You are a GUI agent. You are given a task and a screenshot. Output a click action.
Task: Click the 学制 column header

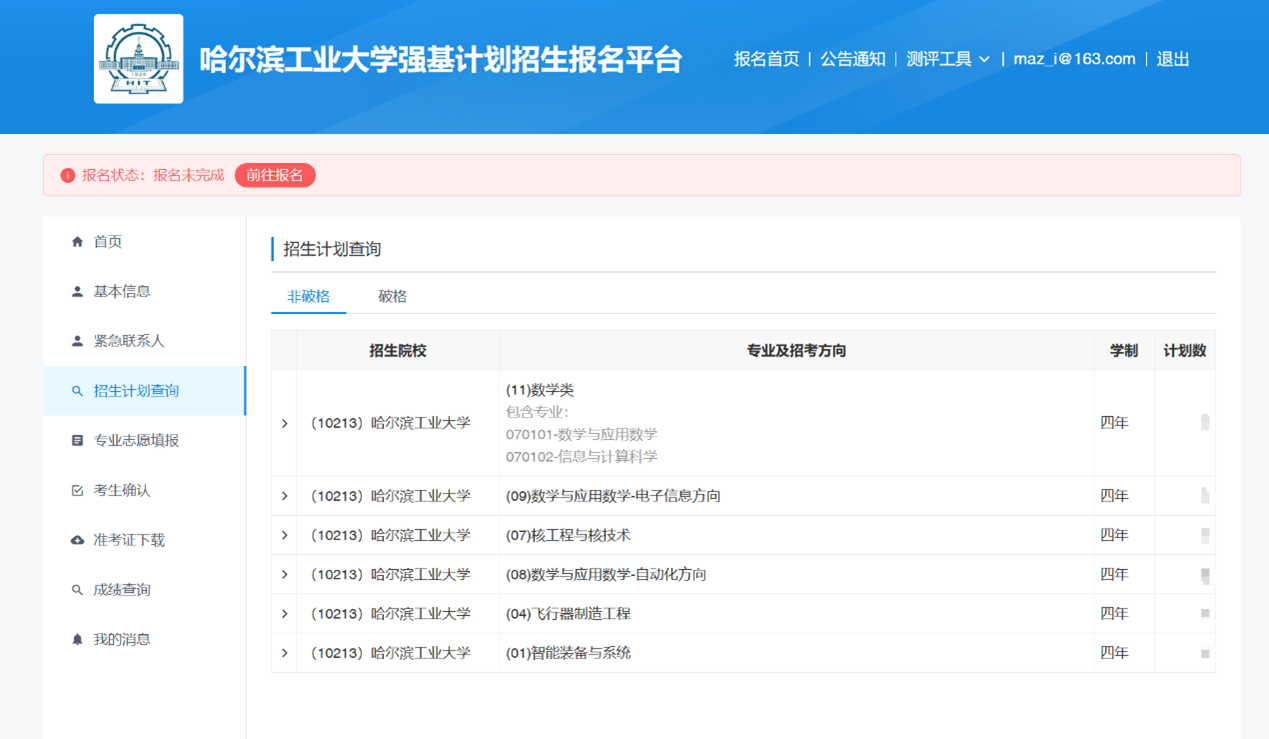point(1124,351)
